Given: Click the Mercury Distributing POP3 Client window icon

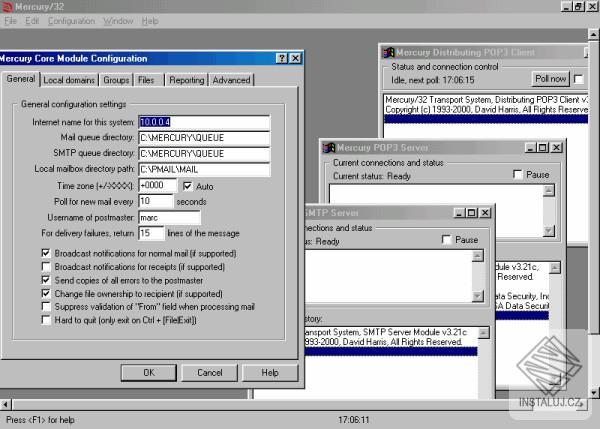Looking at the screenshot, I should coord(389,52).
